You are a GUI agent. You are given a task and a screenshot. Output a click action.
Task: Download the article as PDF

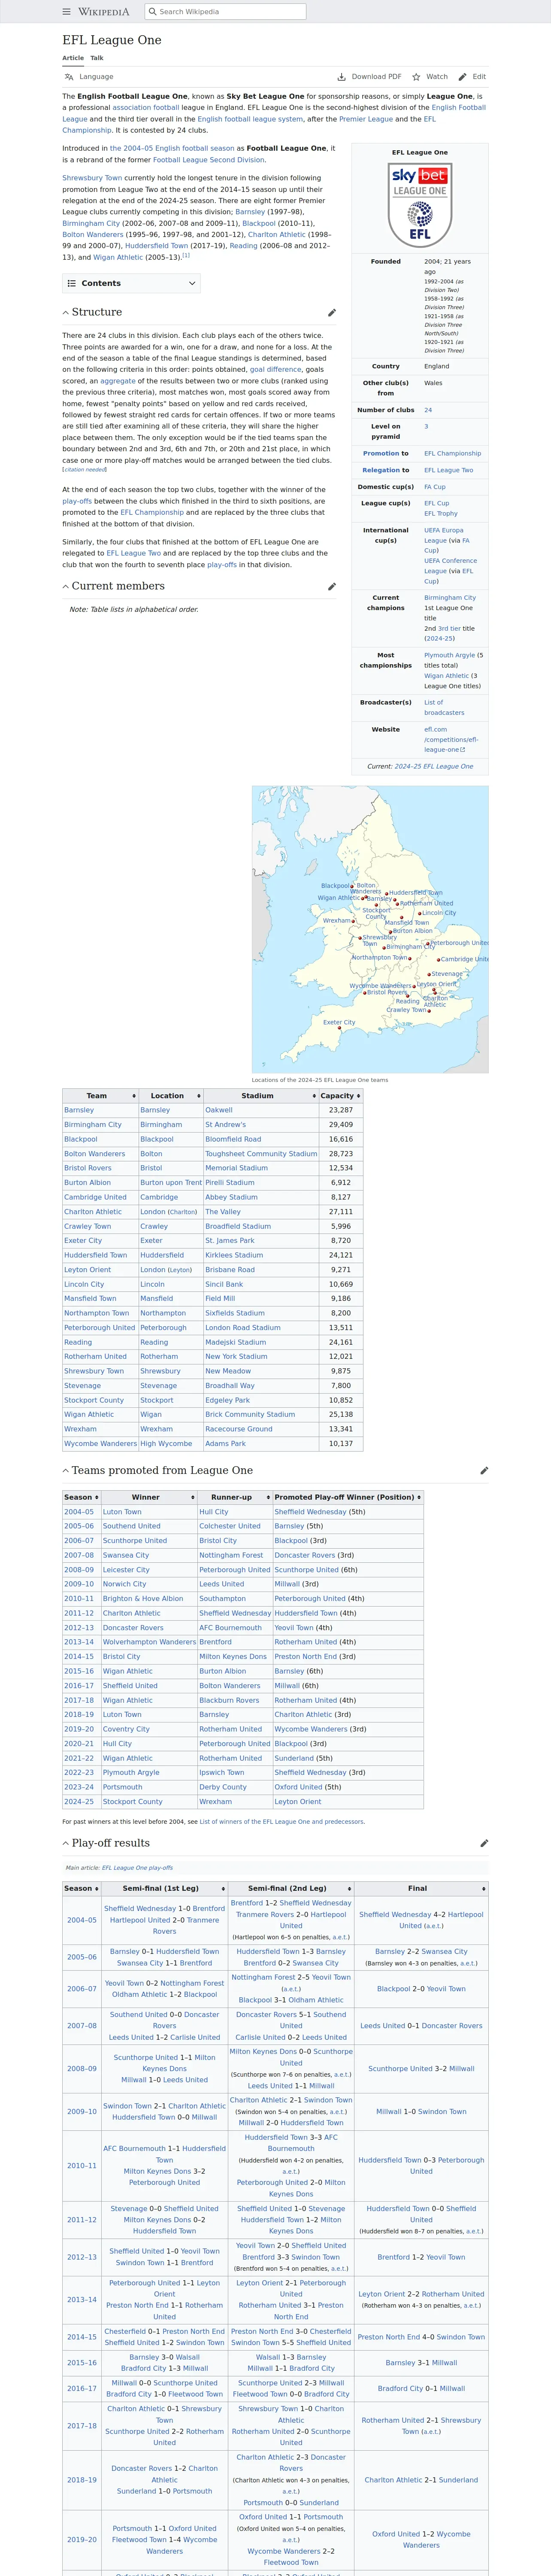pyautogui.click(x=369, y=77)
